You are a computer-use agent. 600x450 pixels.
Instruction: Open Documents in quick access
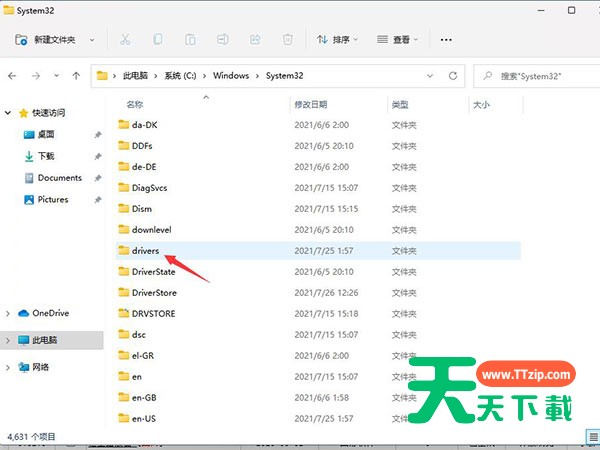click(59, 178)
